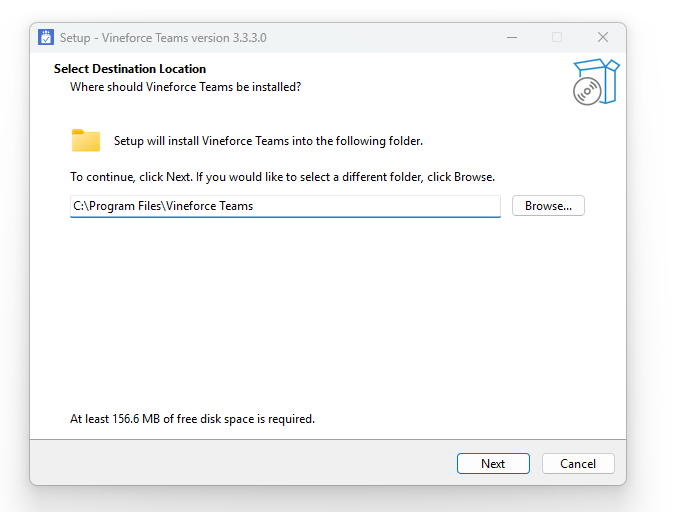
Task: Click the disabled maximize button
Action: [x=557, y=37]
